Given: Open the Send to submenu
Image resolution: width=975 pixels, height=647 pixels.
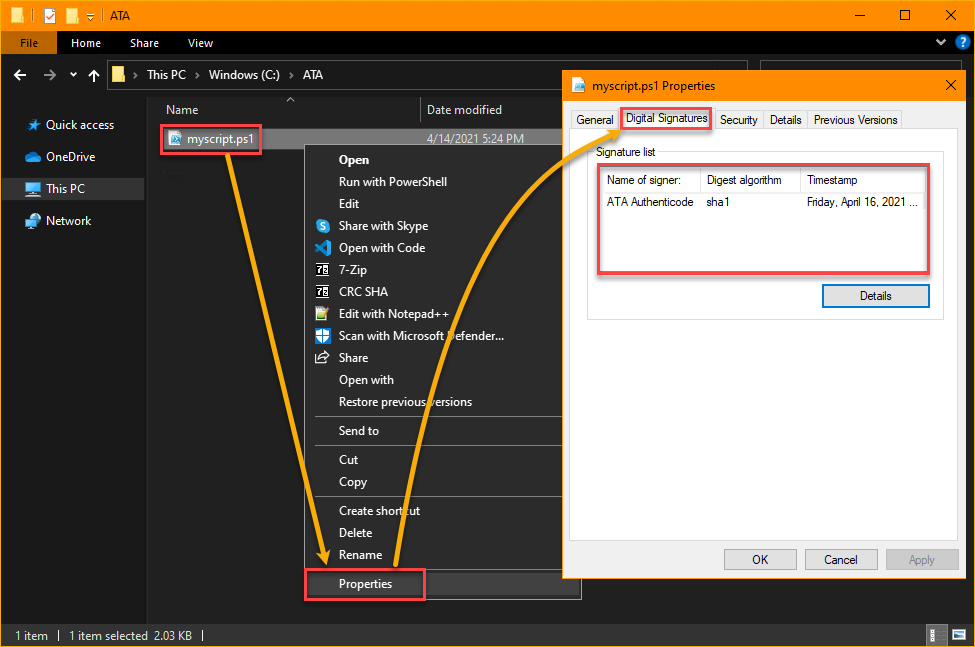Looking at the screenshot, I should click(x=359, y=431).
